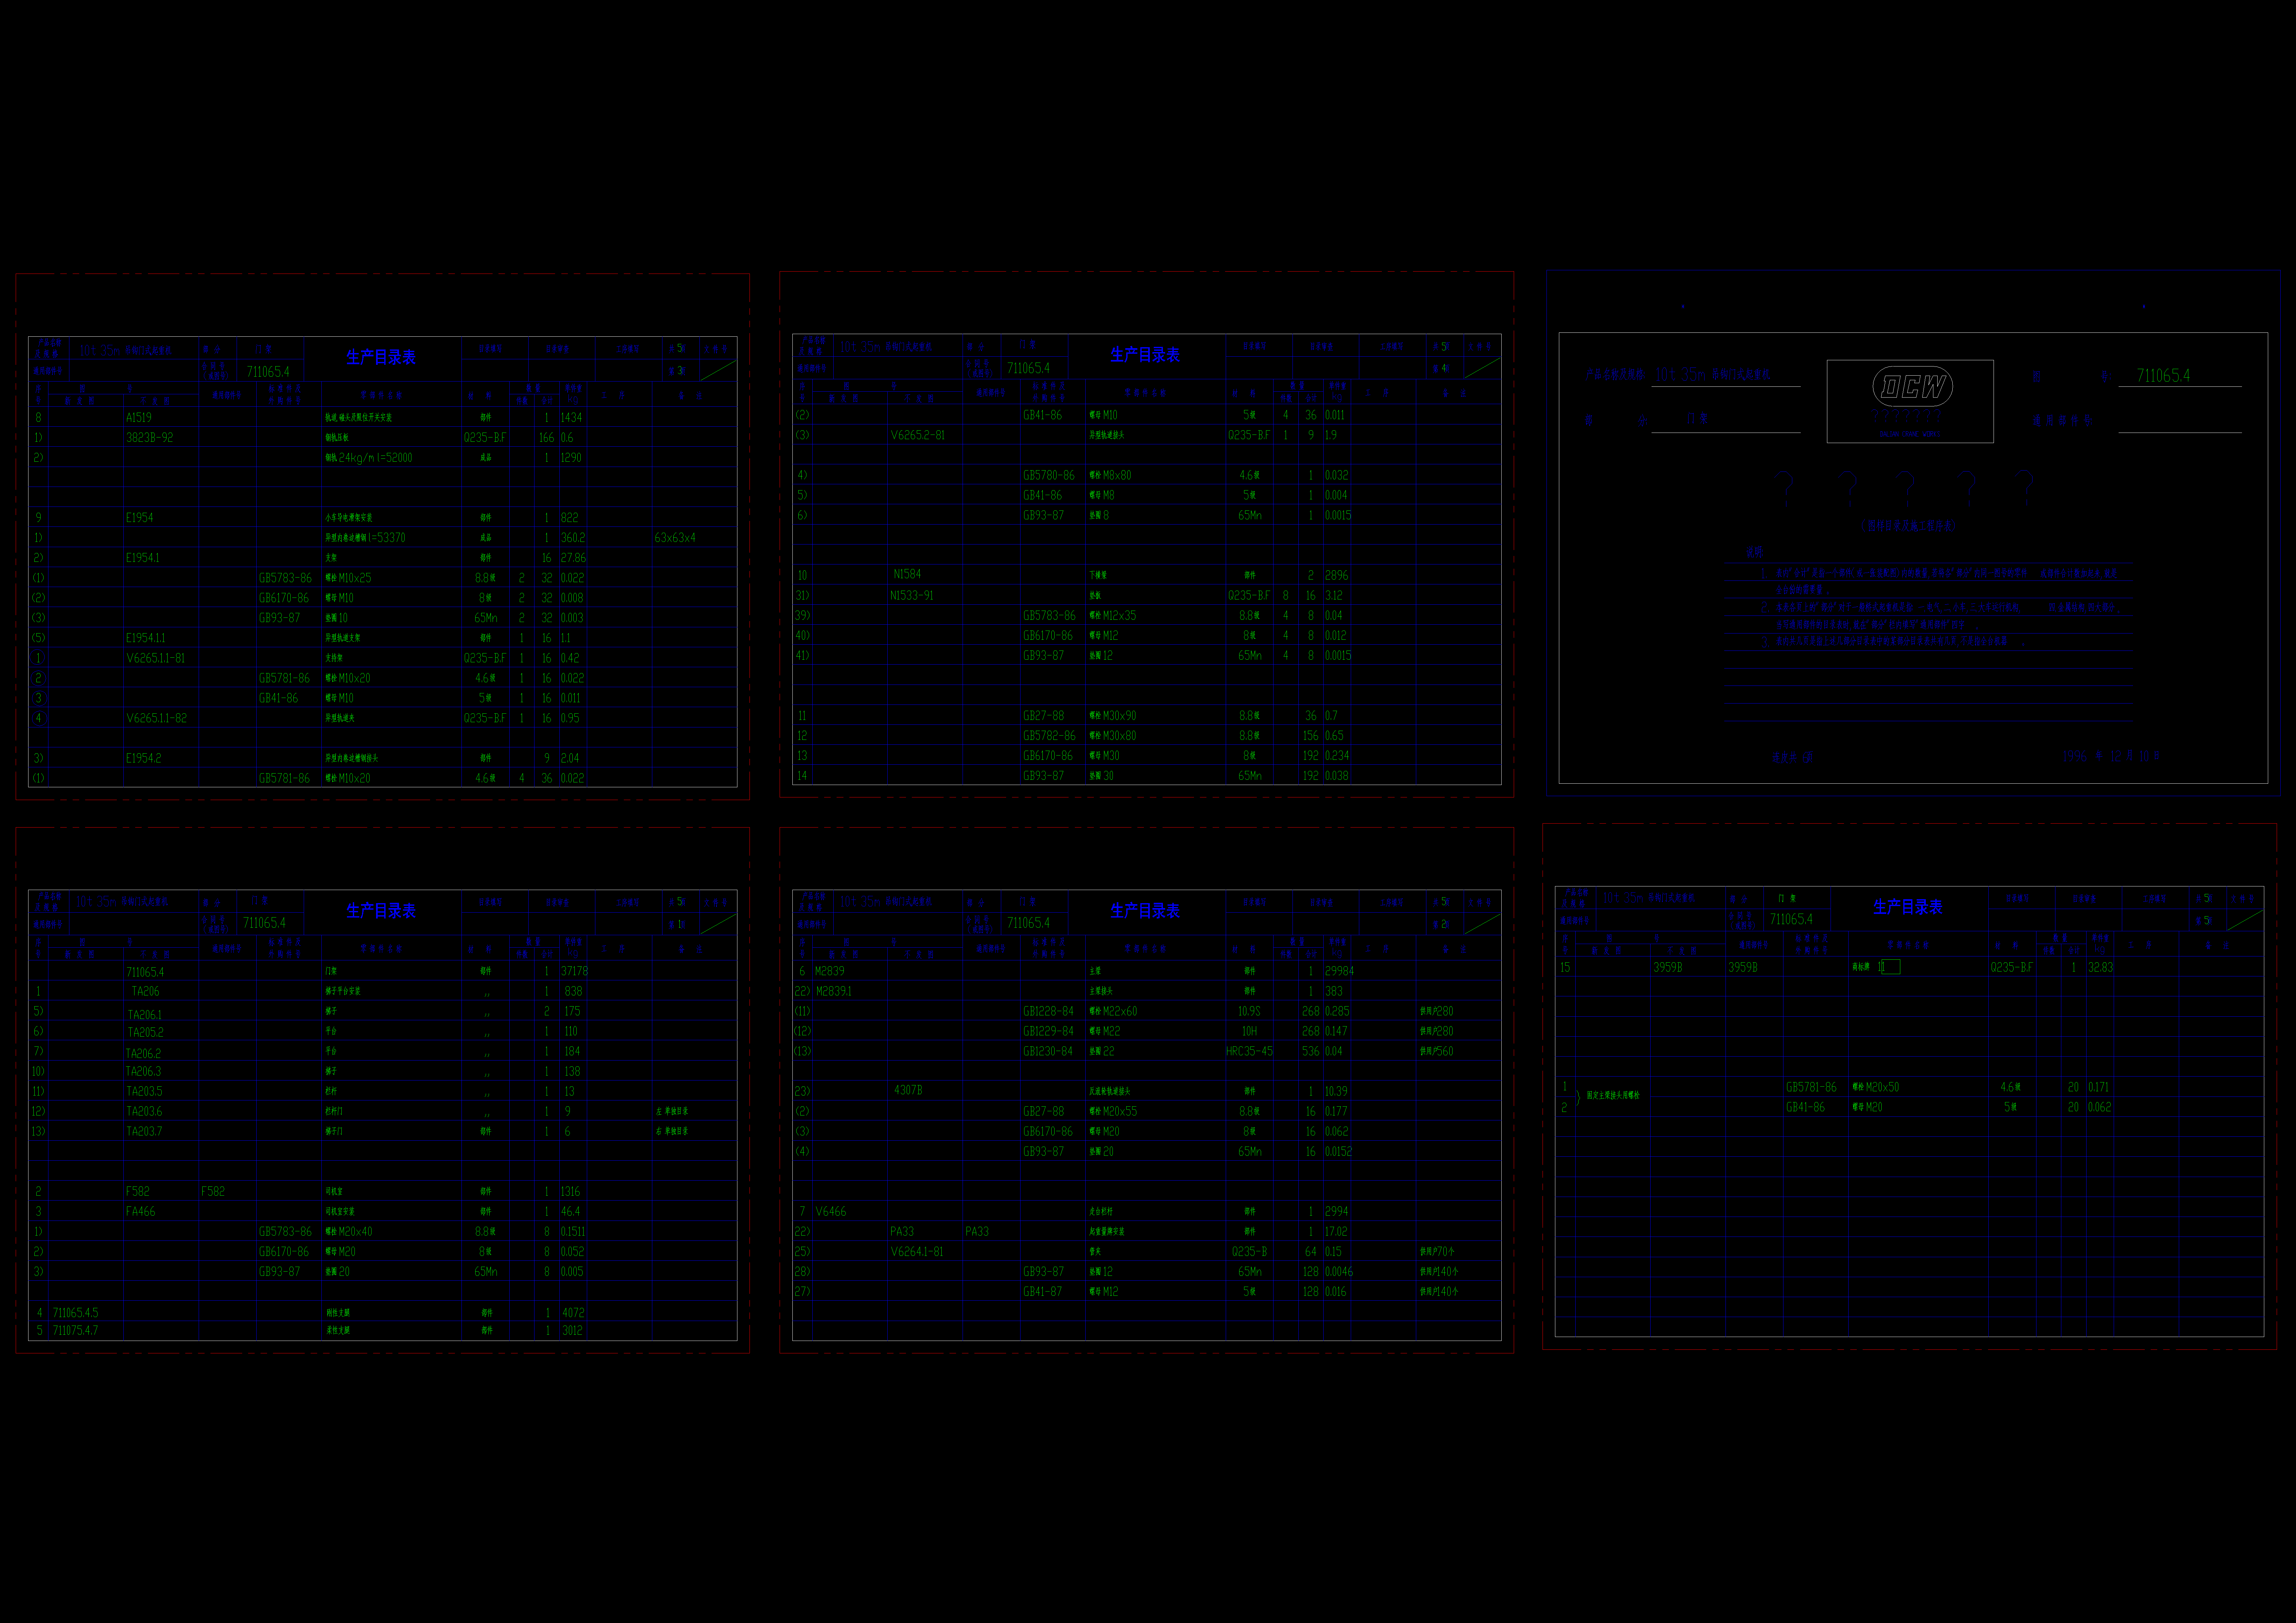This screenshot has height=1623, width=2296.
Task: Select the date '1996 年 12 月 10 日'
Action: tap(2111, 756)
